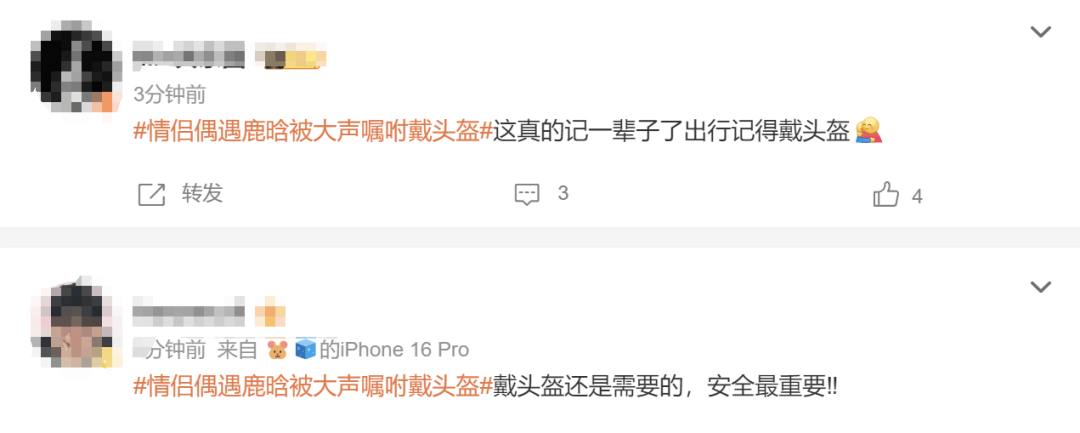Click the like count 4

[x=917, y=197]
